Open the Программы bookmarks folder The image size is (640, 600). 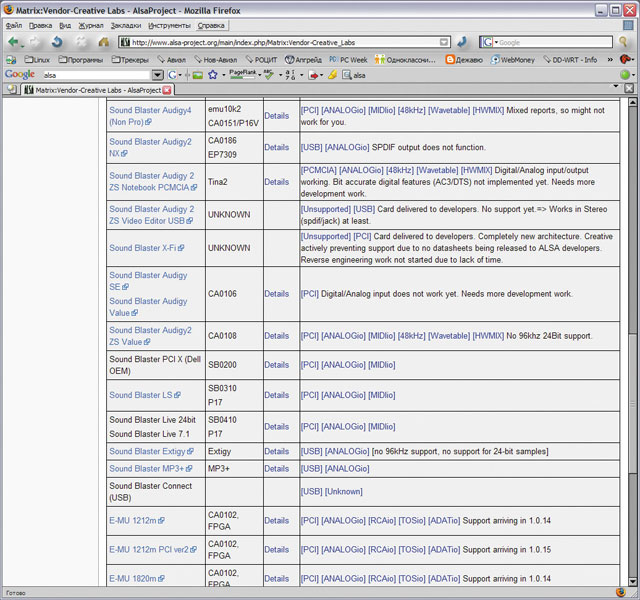80,60
